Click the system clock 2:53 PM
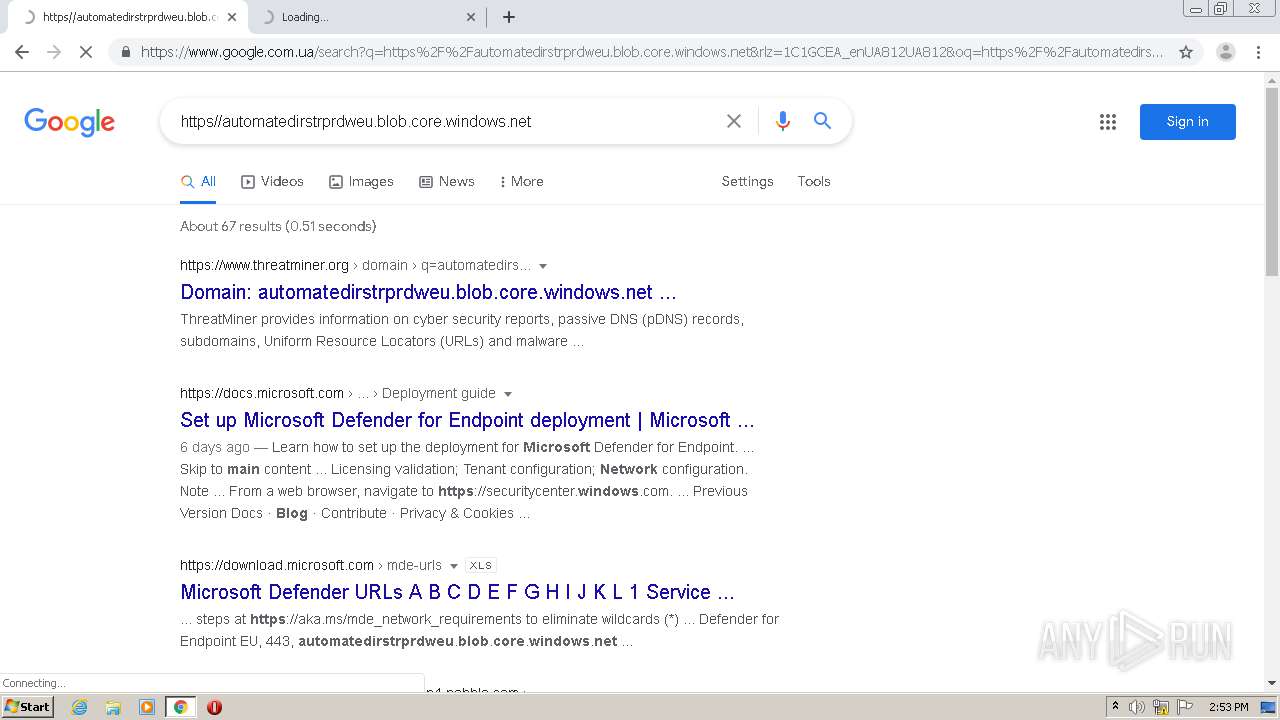 [1228, 707]
